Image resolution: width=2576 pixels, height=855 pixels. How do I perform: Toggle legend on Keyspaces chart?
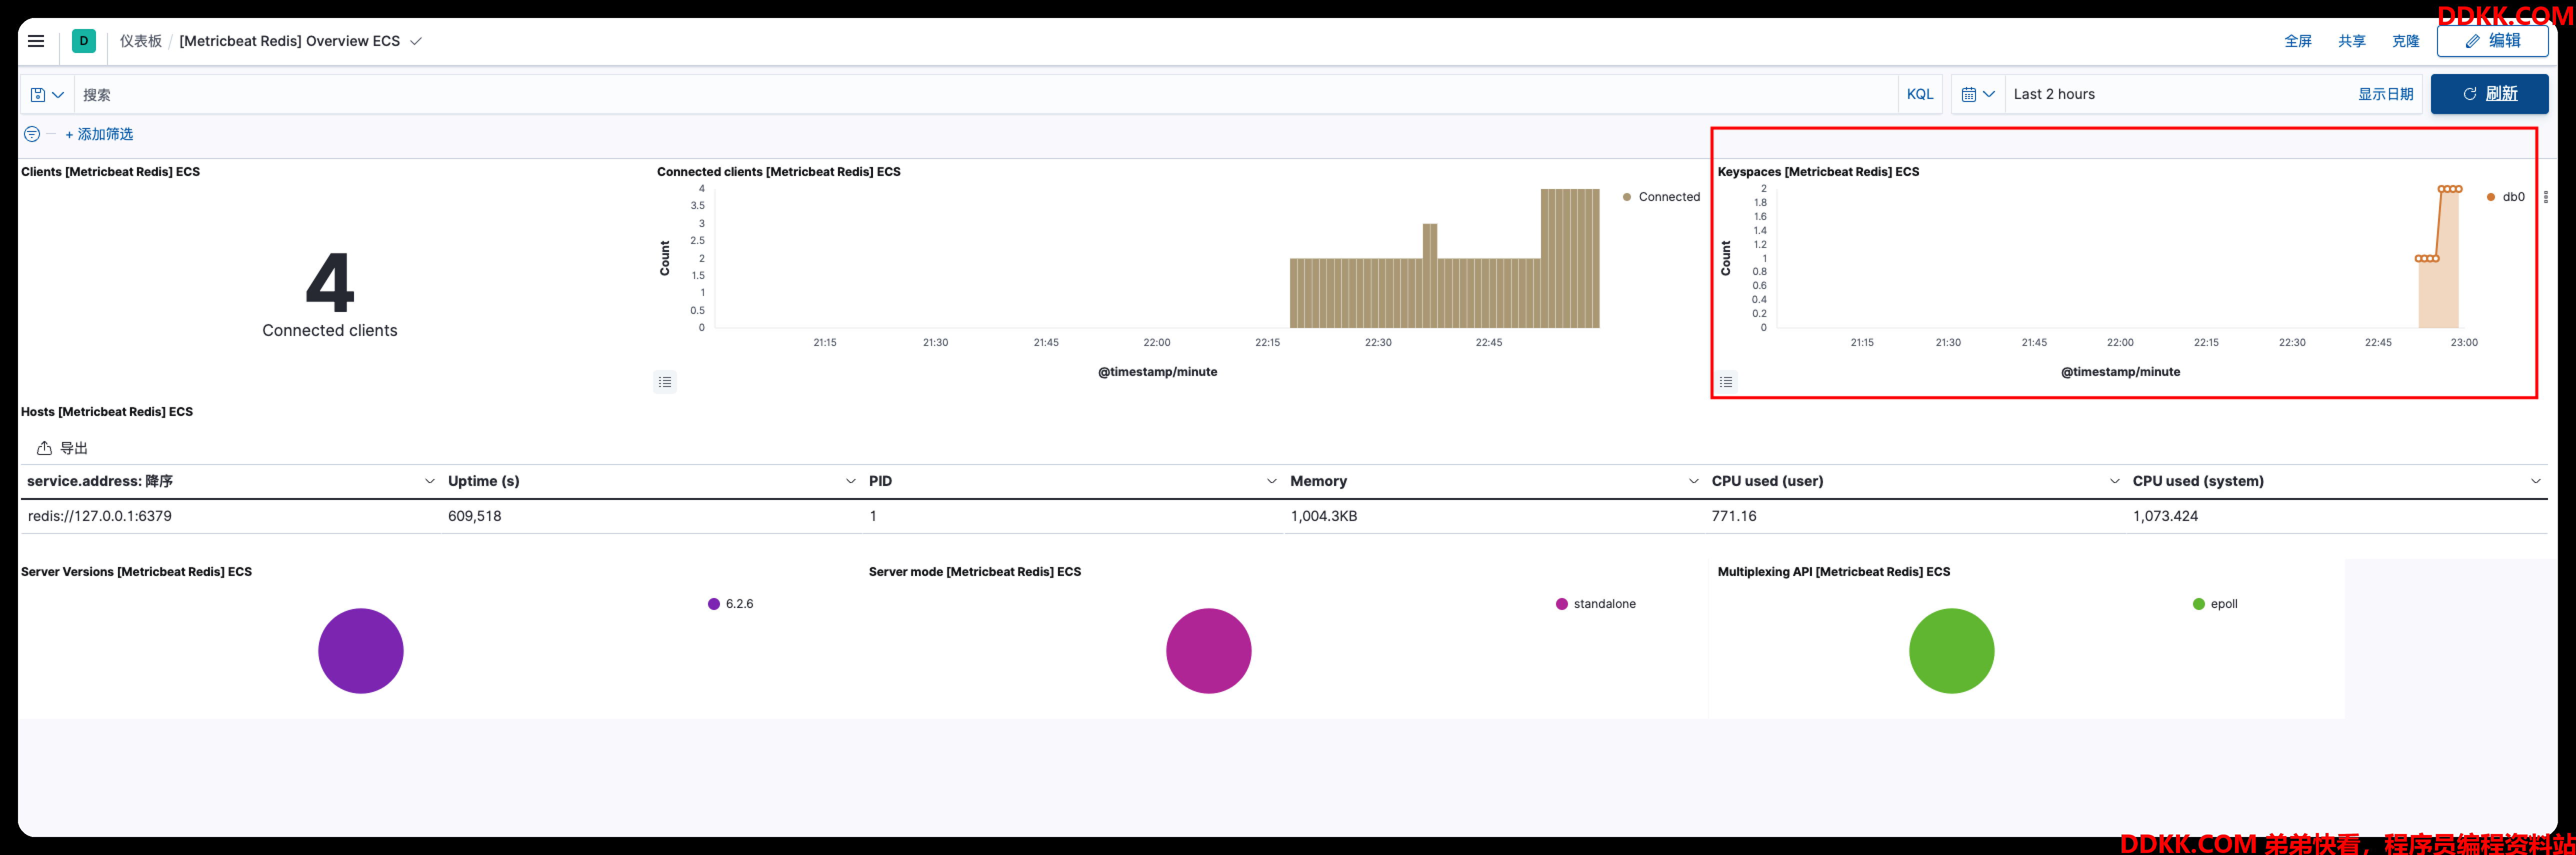coord(1726,382)
